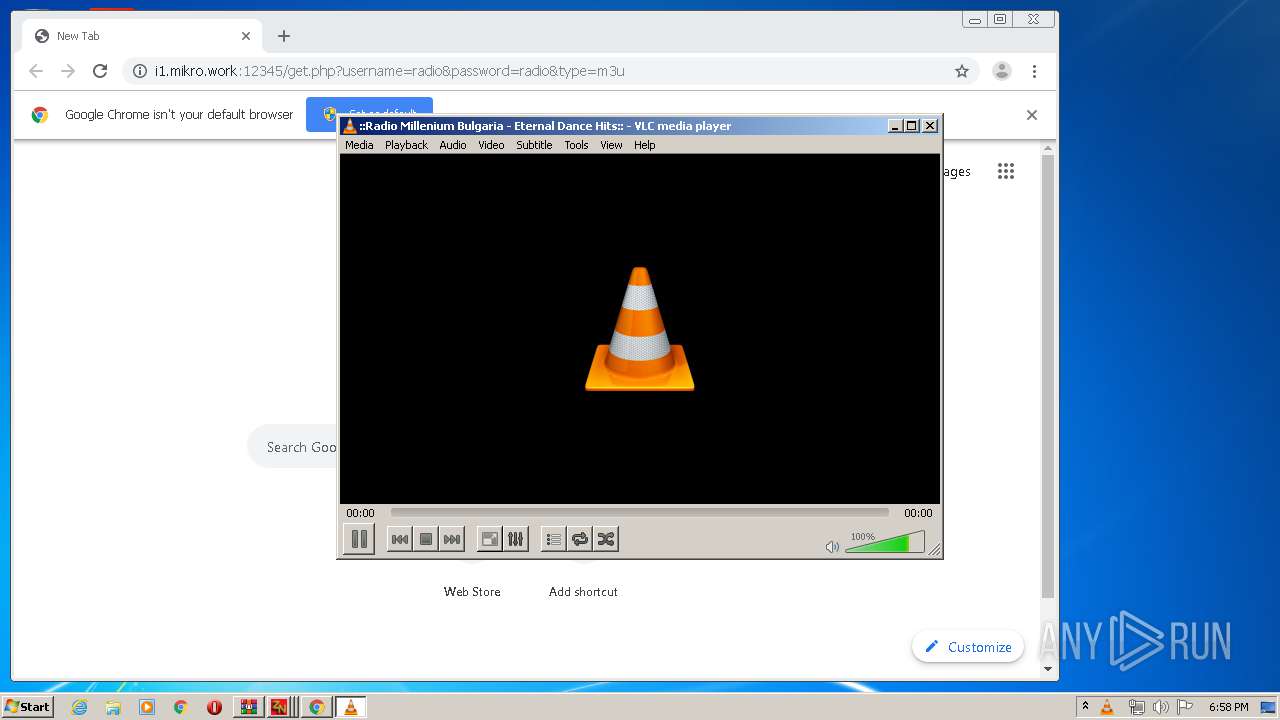Open the pinned Chrome taskbar icon

[x=180, y=707]
